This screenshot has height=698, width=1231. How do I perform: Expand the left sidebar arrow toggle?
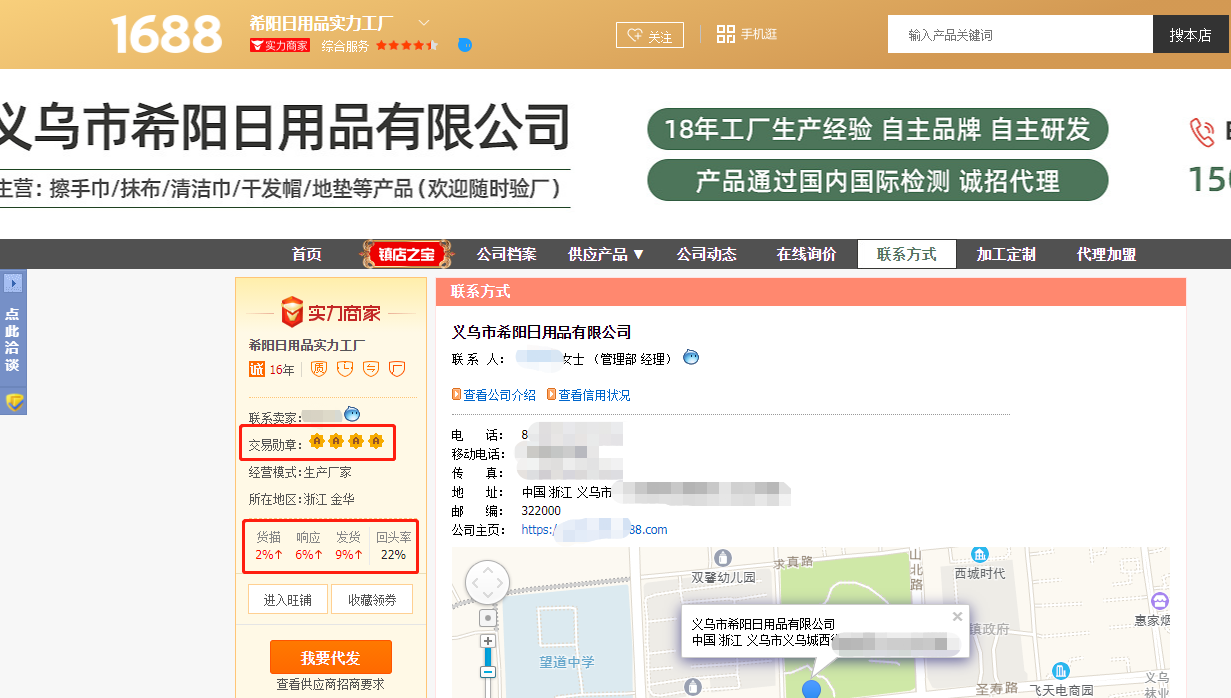(x=13, y=283)
